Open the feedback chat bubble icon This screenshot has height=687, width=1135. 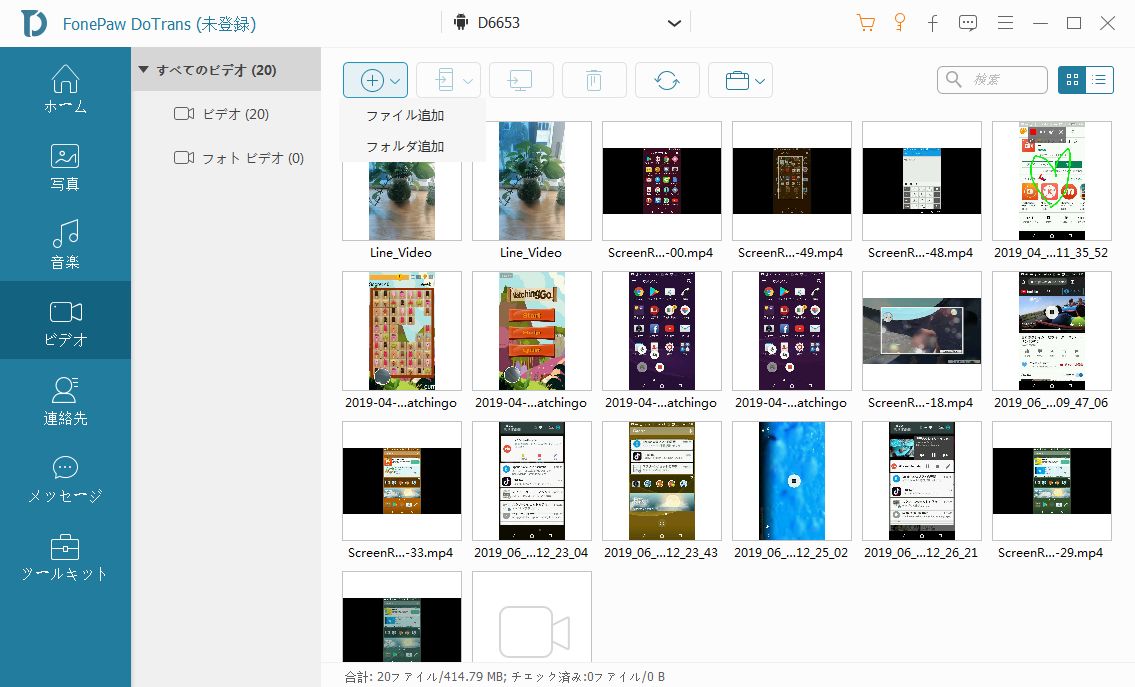967,23
